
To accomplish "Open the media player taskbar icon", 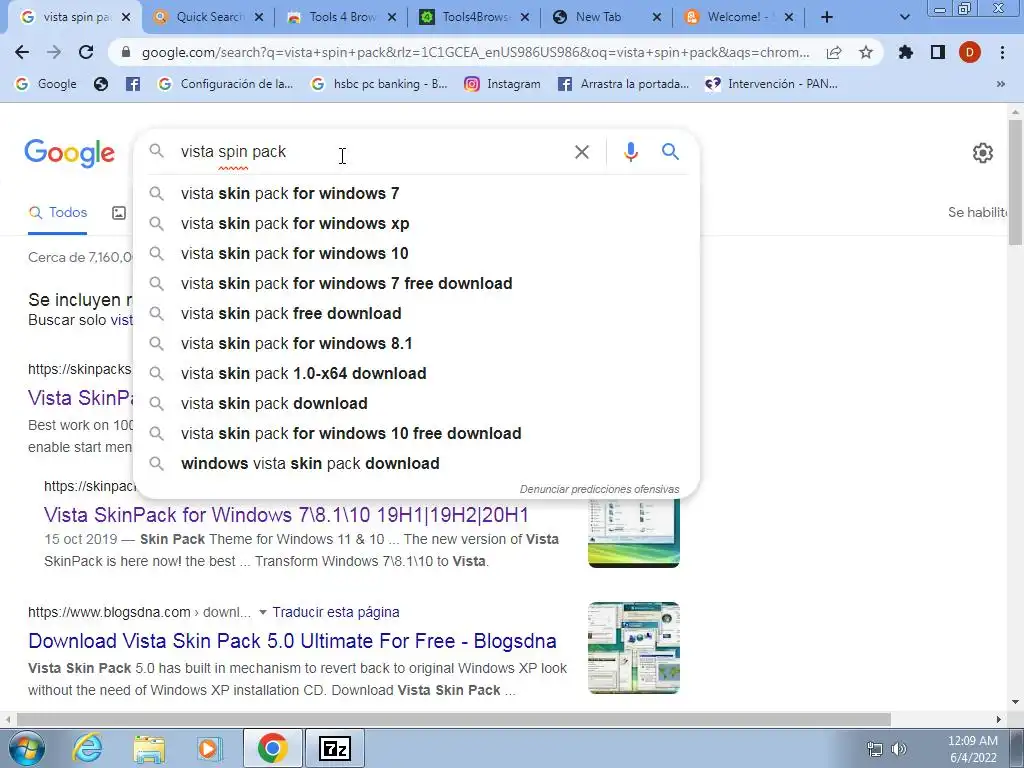I will (210, 748).
